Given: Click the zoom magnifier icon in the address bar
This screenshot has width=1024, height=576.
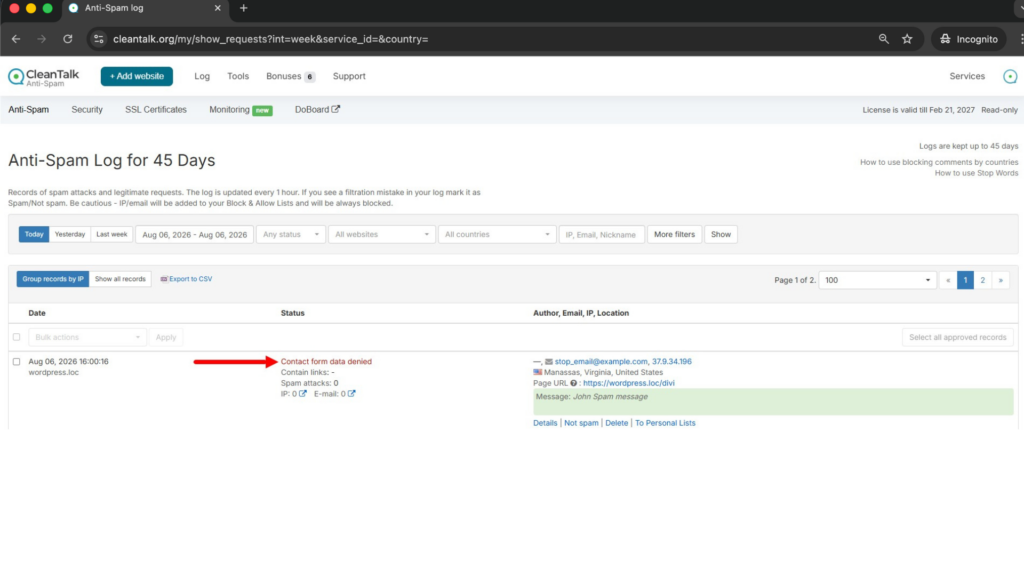Looking at the screenshot, I should point(884,39).
